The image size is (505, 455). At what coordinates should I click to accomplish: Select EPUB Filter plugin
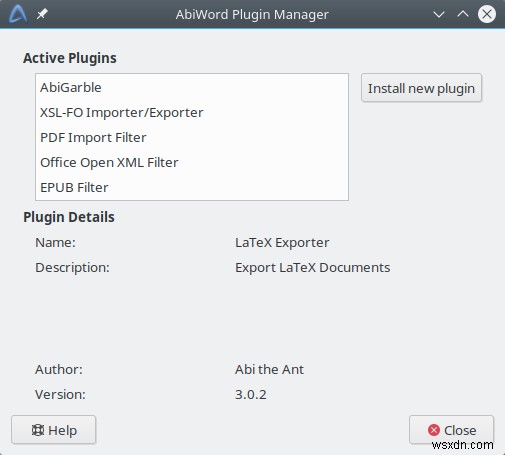[192, 187]
